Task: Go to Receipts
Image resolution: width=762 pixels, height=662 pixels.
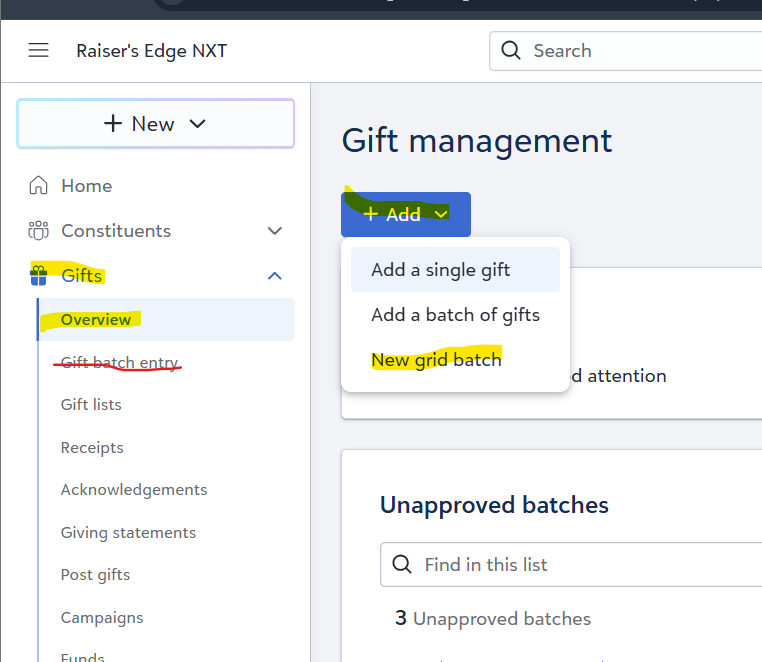Action: pos(92,447)
